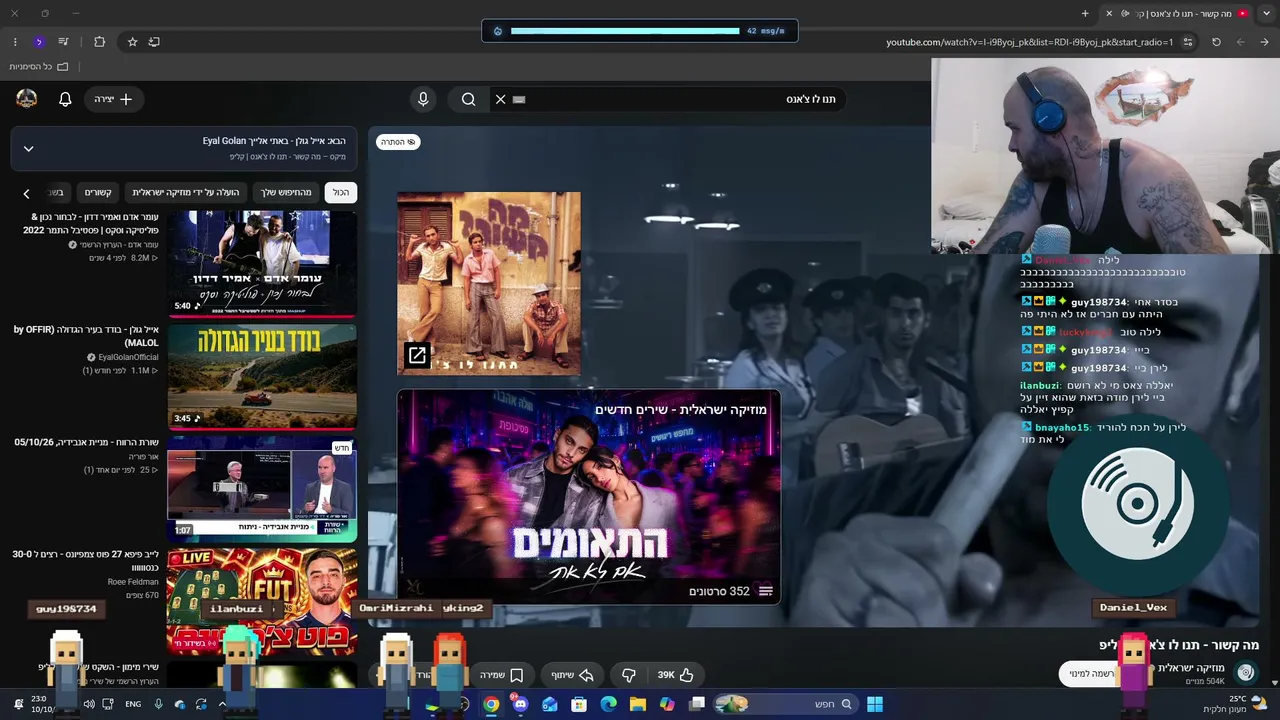Select the קשורים filter chip
Image resolution: width=1280 pixels, height=720 pixels.
pos(98,192)
